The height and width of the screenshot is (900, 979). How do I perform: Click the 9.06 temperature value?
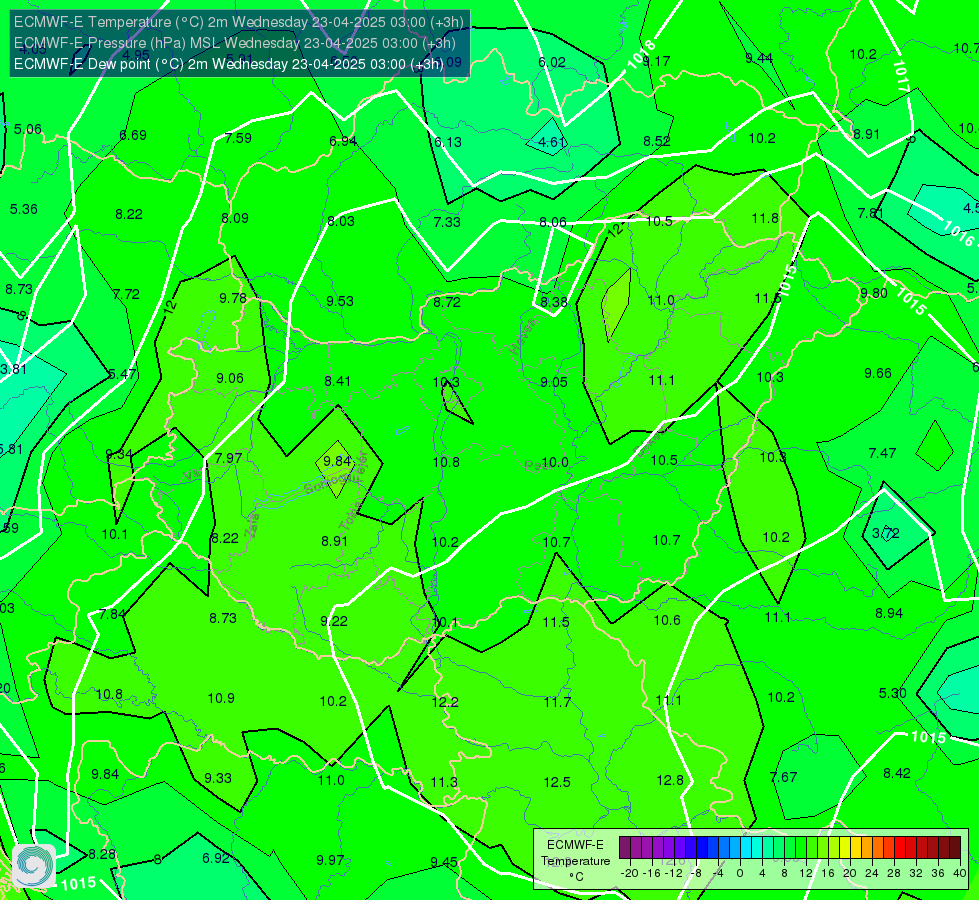(x=230, y=378)
